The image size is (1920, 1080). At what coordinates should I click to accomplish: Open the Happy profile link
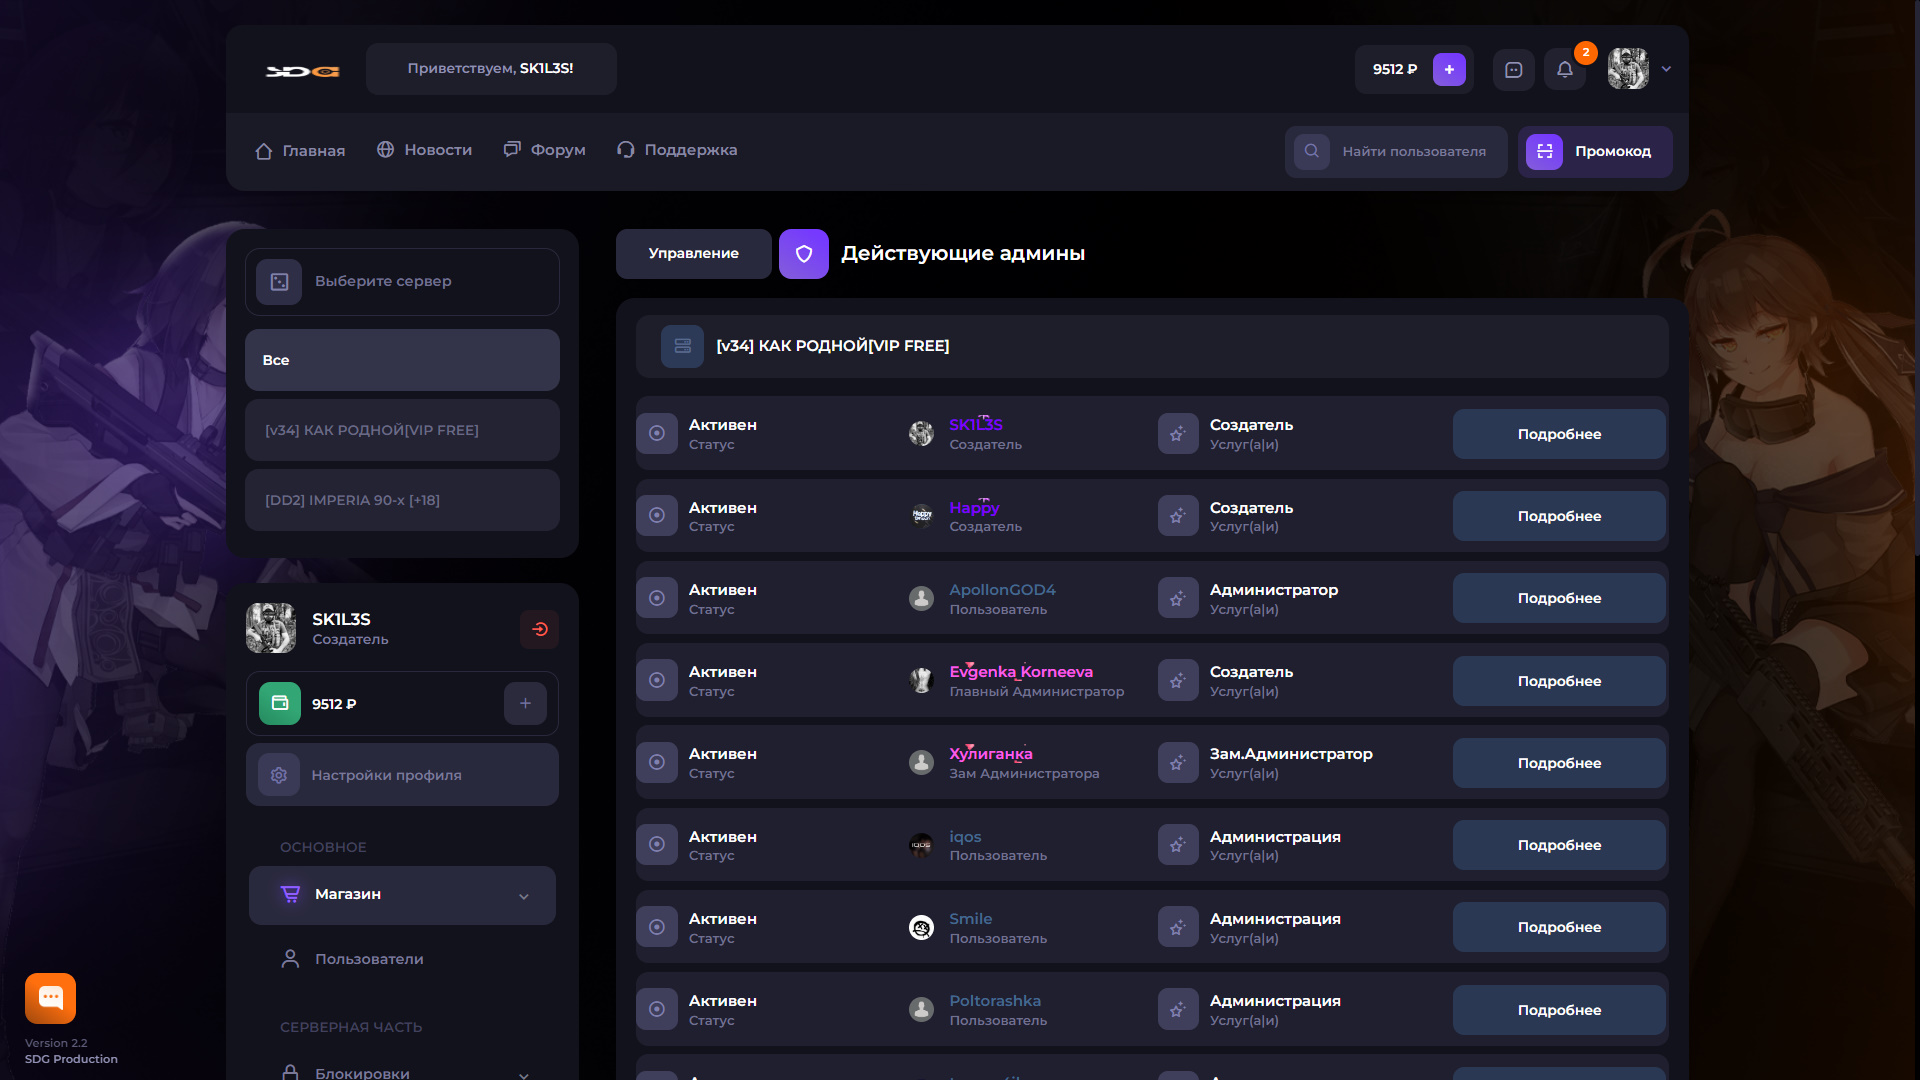click(x=974, y=508)
